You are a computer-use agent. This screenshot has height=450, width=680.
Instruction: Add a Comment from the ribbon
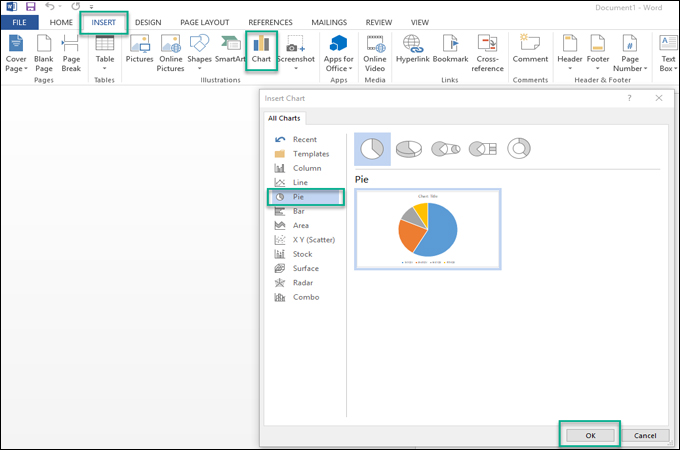coord(530,49)
